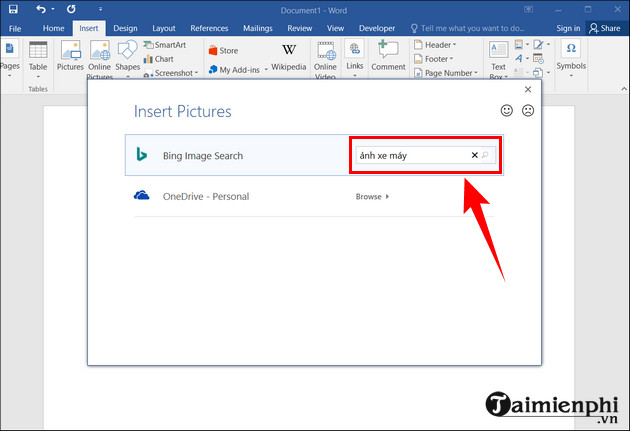
Task: Open the Undo history dropdown arrow
Action: 53,9
